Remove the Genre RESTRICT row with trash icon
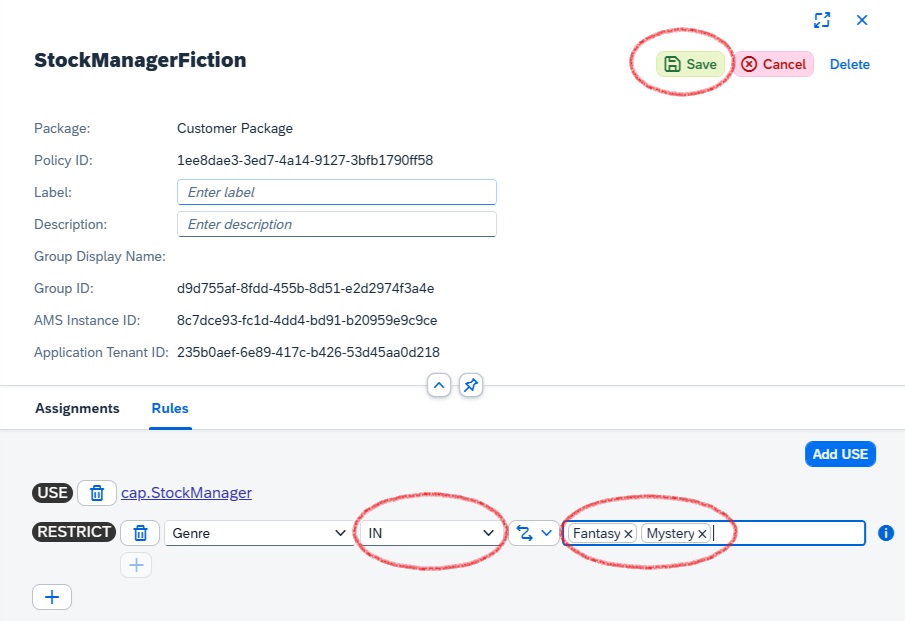The image size is (905, 621). pyautogui.click(x=140, y=532)
